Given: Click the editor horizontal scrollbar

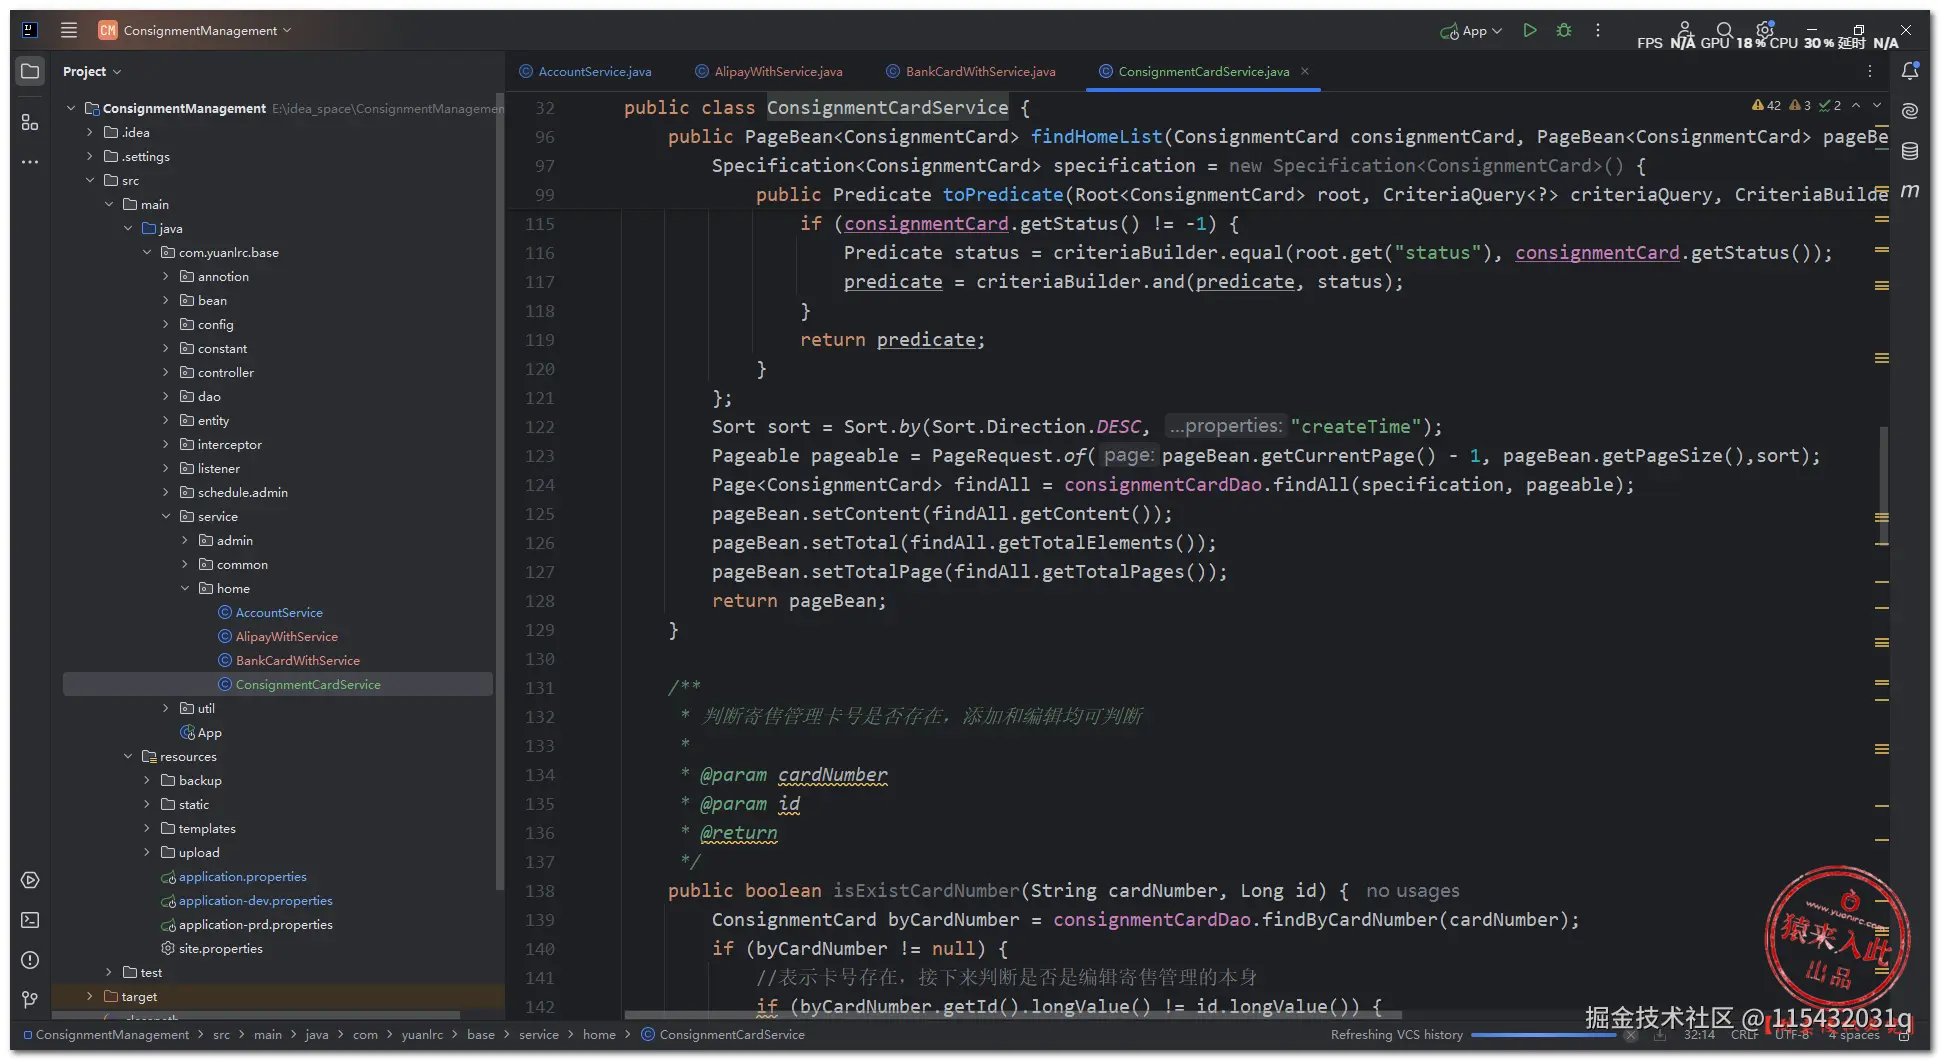Looking at the screenshot, I should pos(1012,1014).
